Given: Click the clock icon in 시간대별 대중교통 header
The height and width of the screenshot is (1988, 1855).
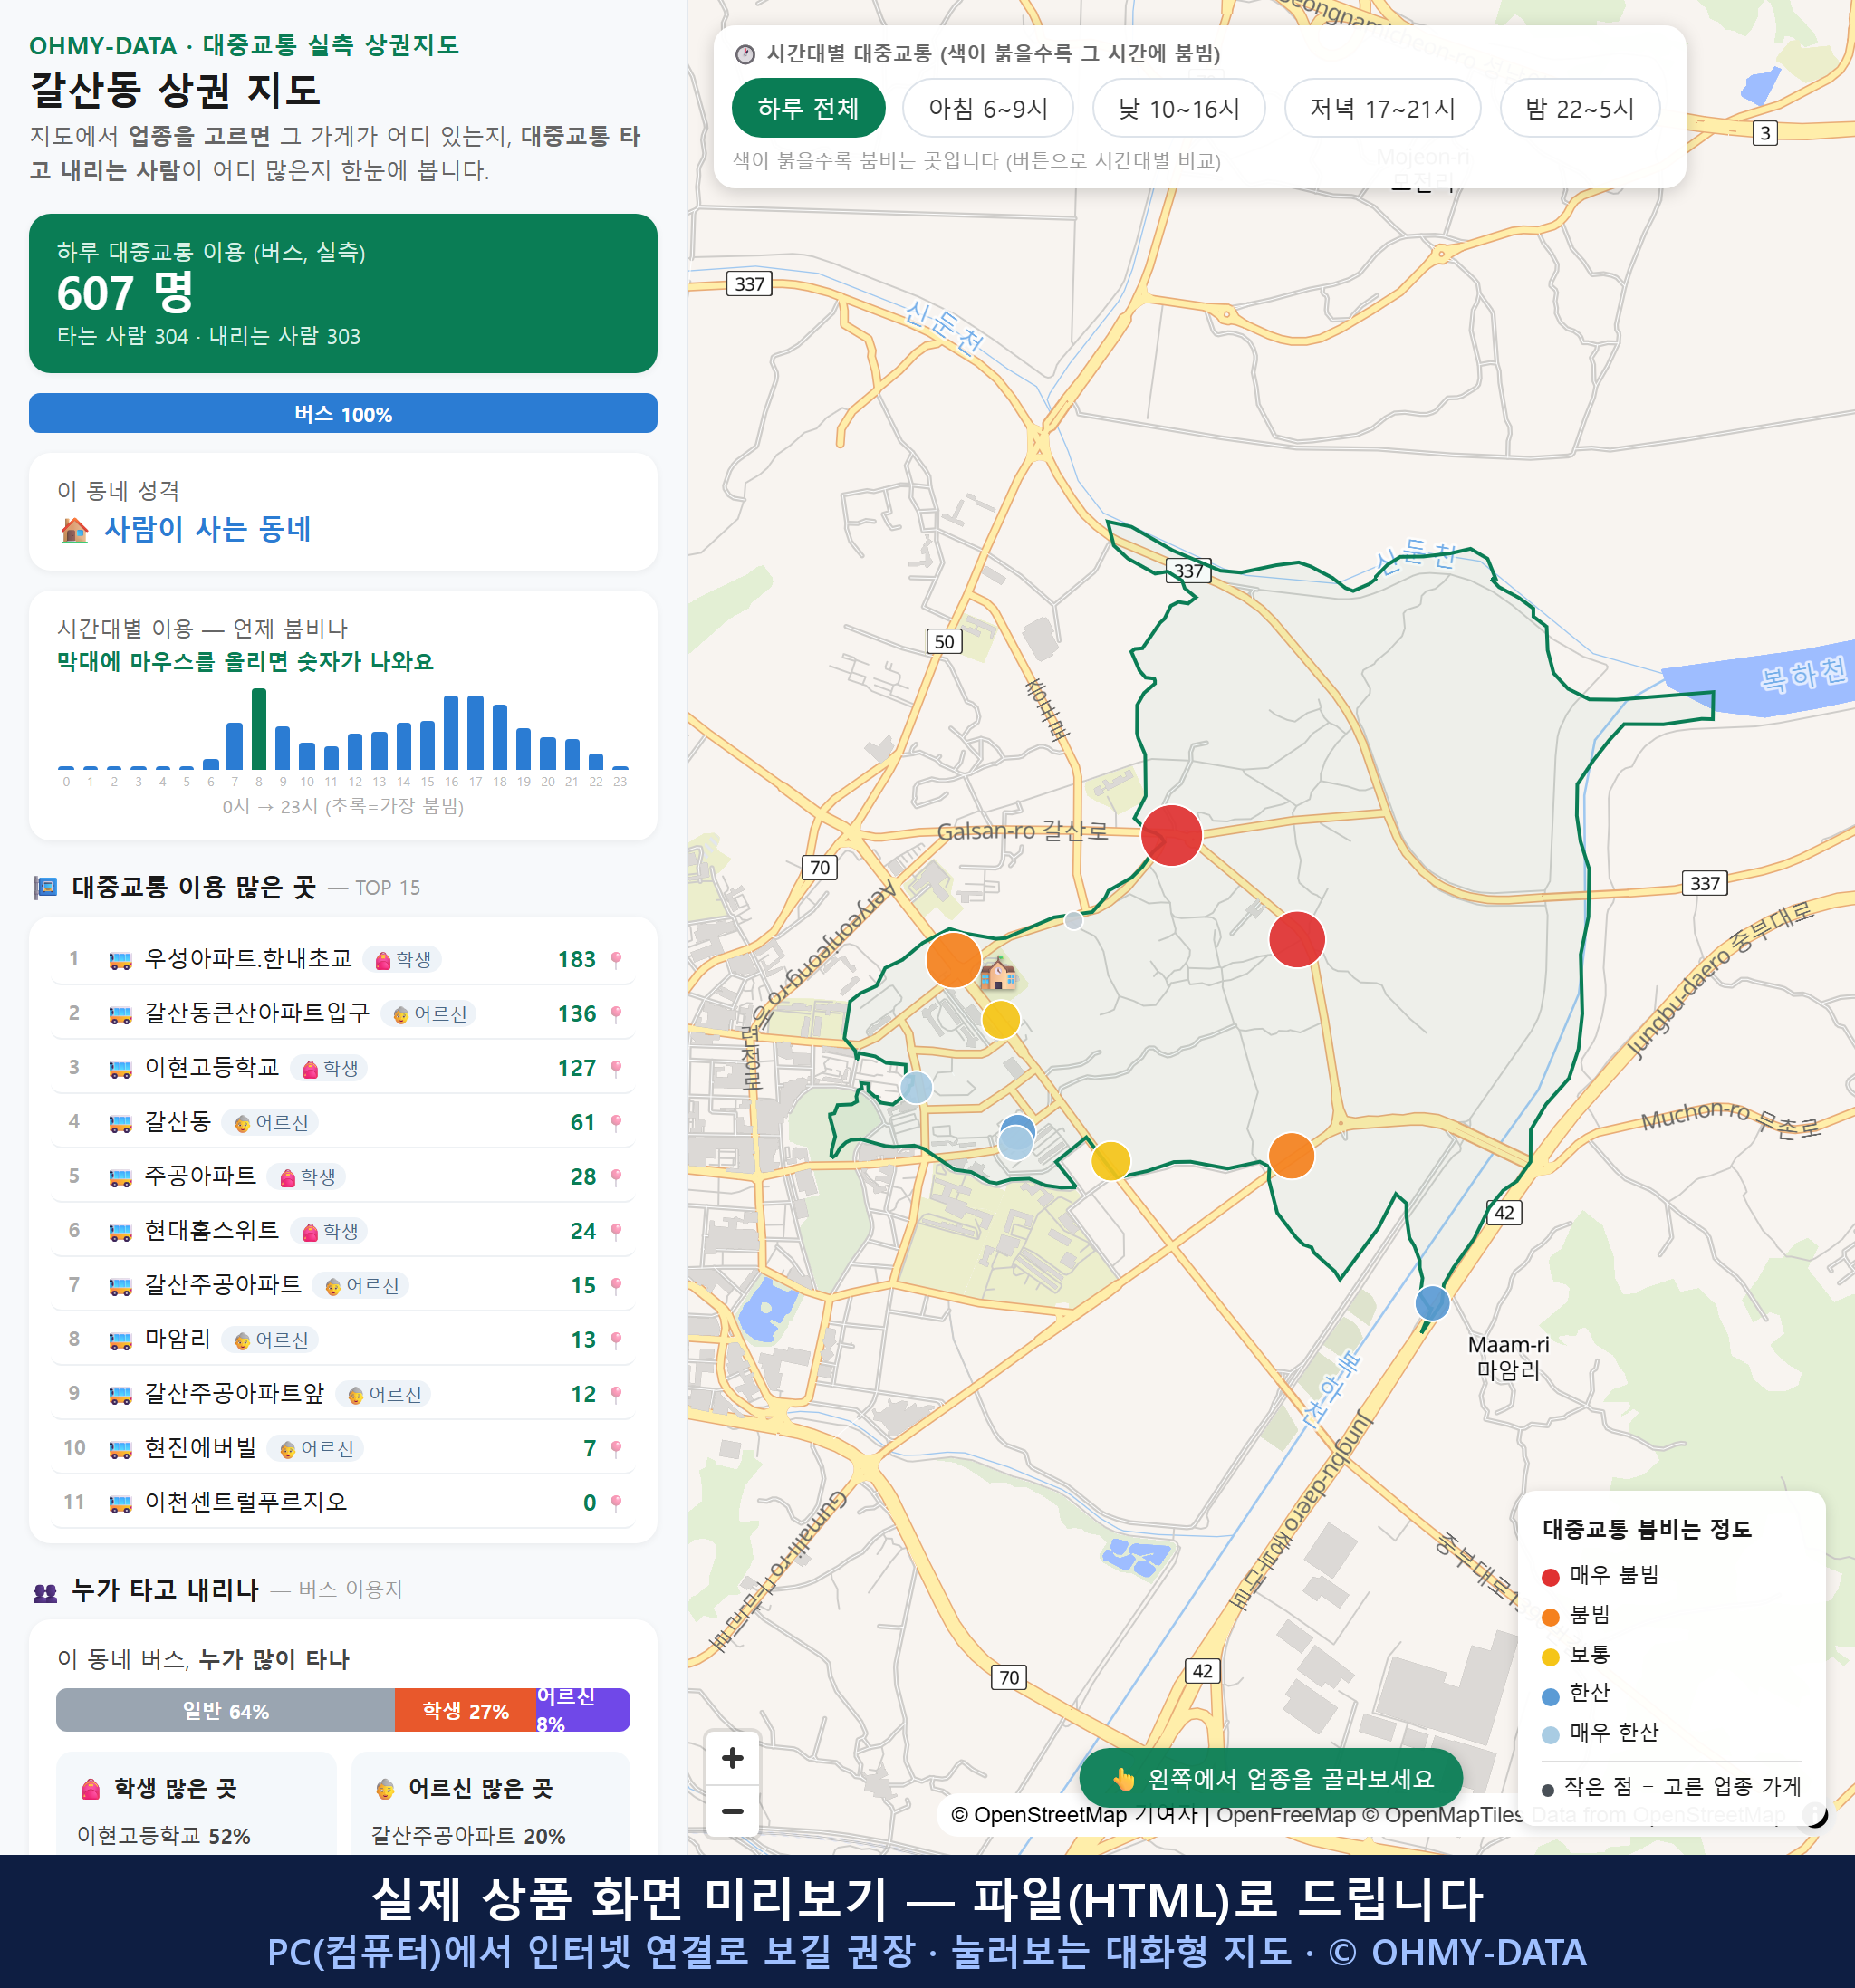Looking at the screenshot, I should click(745, 54).
